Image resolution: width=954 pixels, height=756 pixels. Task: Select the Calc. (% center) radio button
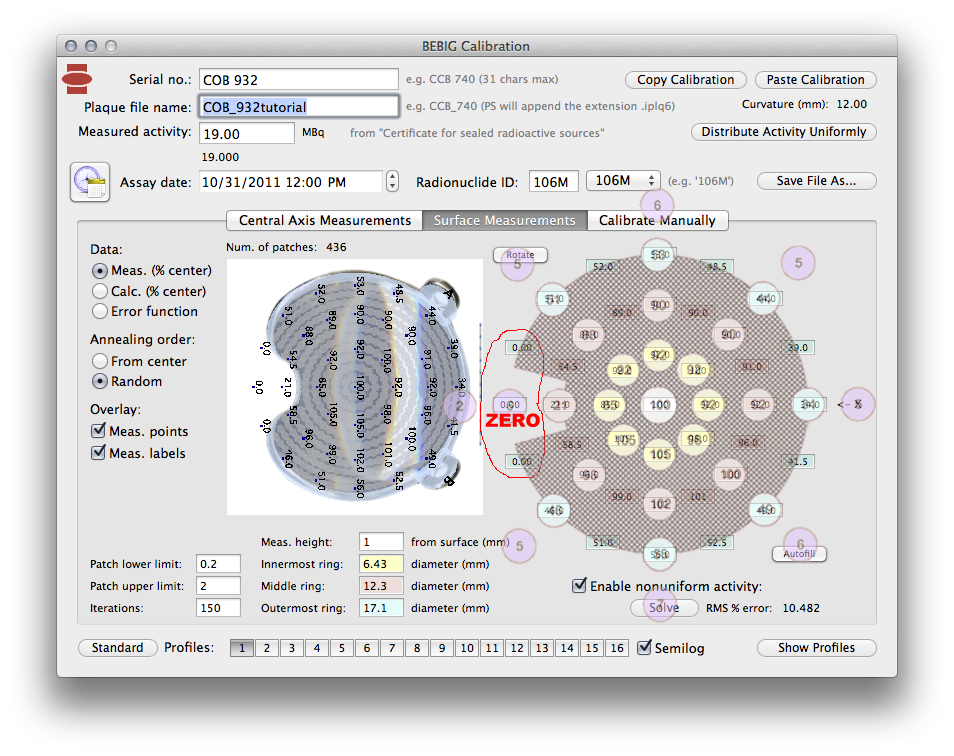[100, 291]
